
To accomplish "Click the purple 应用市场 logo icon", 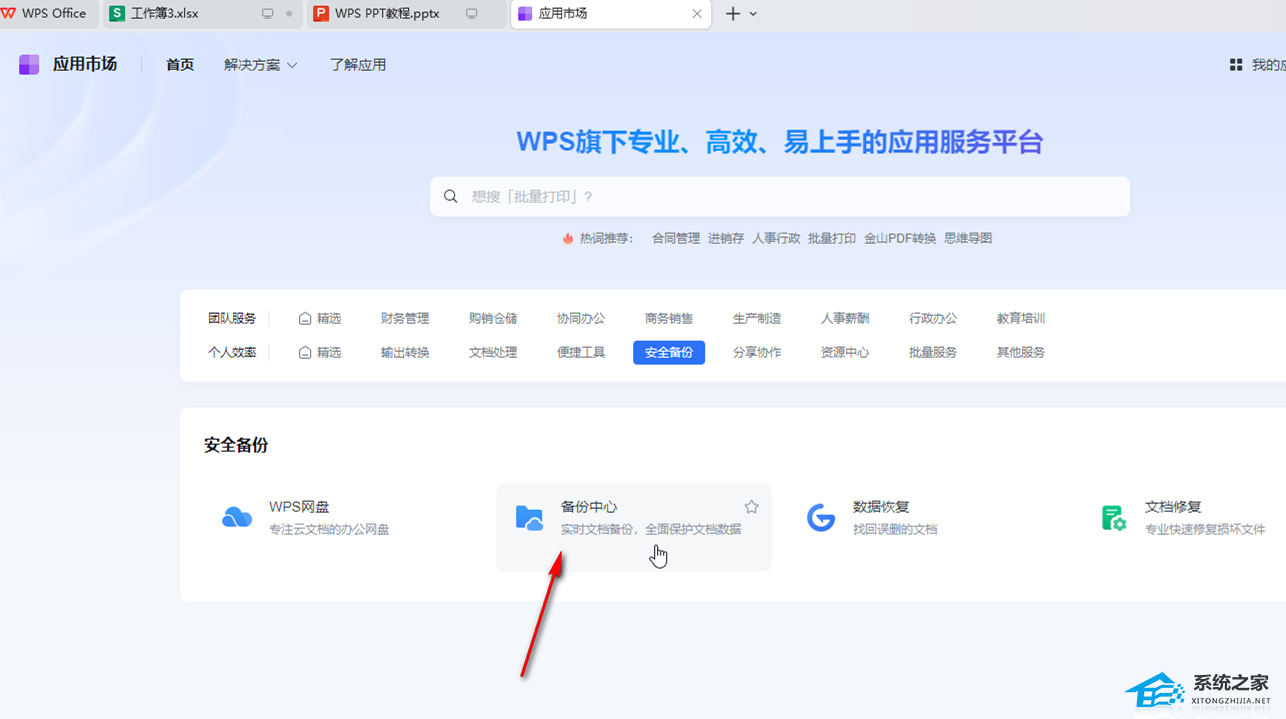I will 29,65.
